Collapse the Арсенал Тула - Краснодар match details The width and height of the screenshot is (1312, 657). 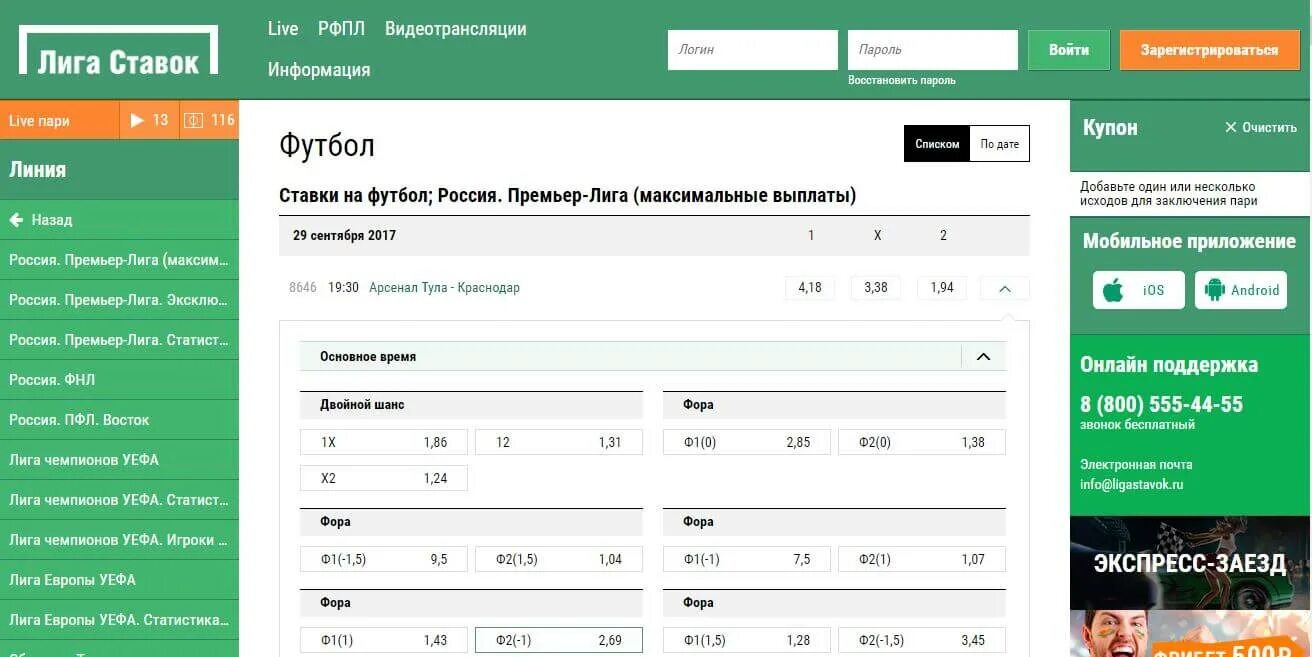(1005, 288)
